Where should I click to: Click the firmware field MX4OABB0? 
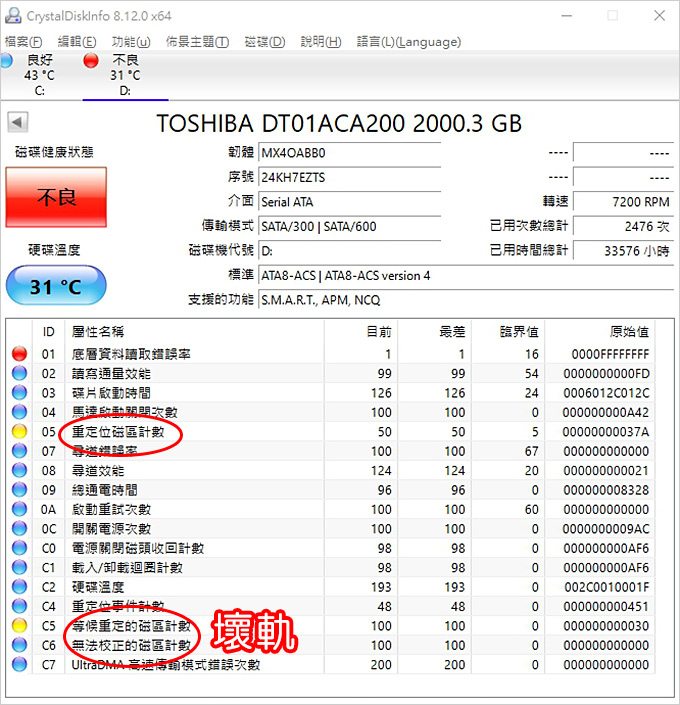coord(349,153)
